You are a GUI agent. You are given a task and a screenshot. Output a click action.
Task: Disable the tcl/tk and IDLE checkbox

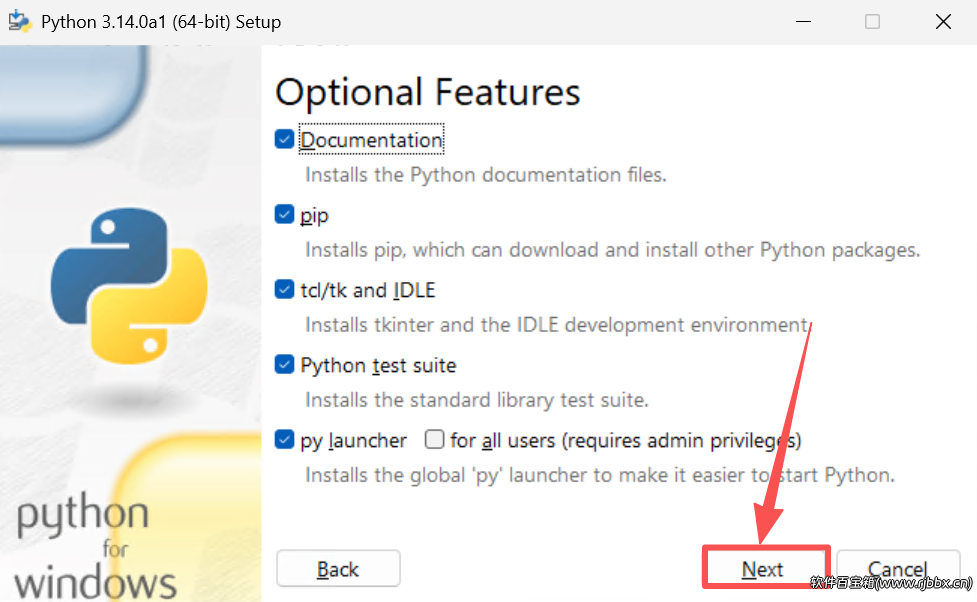(x=284, y=290)
